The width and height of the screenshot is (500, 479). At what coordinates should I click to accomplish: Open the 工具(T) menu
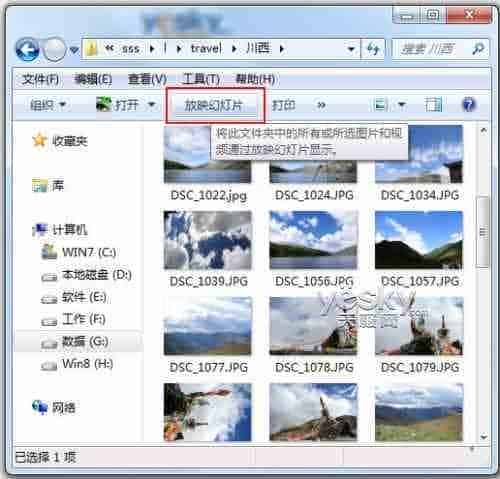pos(201,79)
